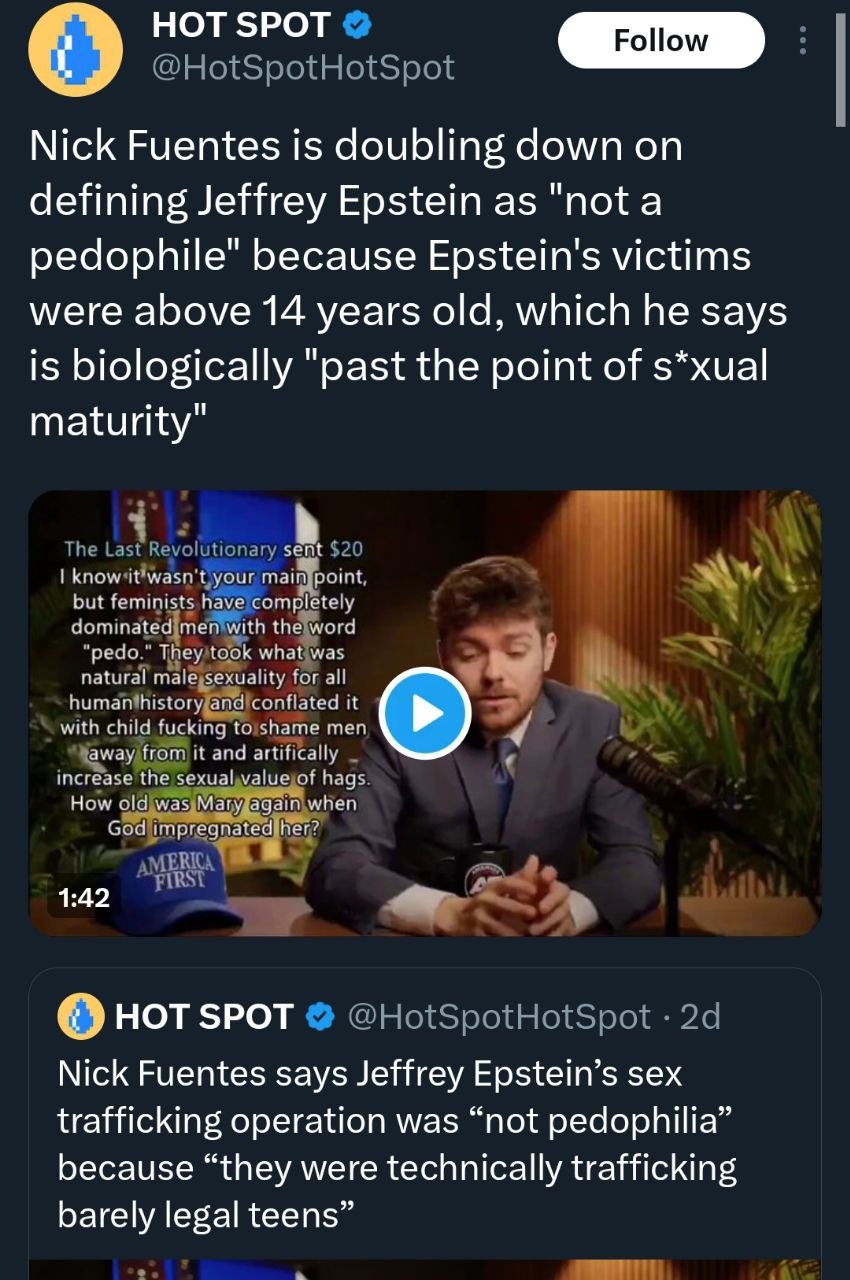The image size is (850, 1280).
Task: Play the video with the blue play button
Action: click(425, 712)
